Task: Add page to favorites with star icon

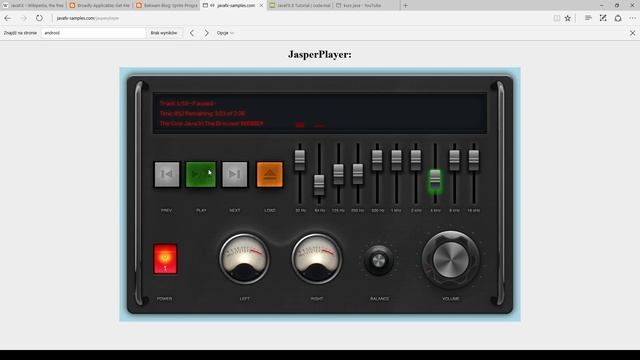Action: pos(568,18)
